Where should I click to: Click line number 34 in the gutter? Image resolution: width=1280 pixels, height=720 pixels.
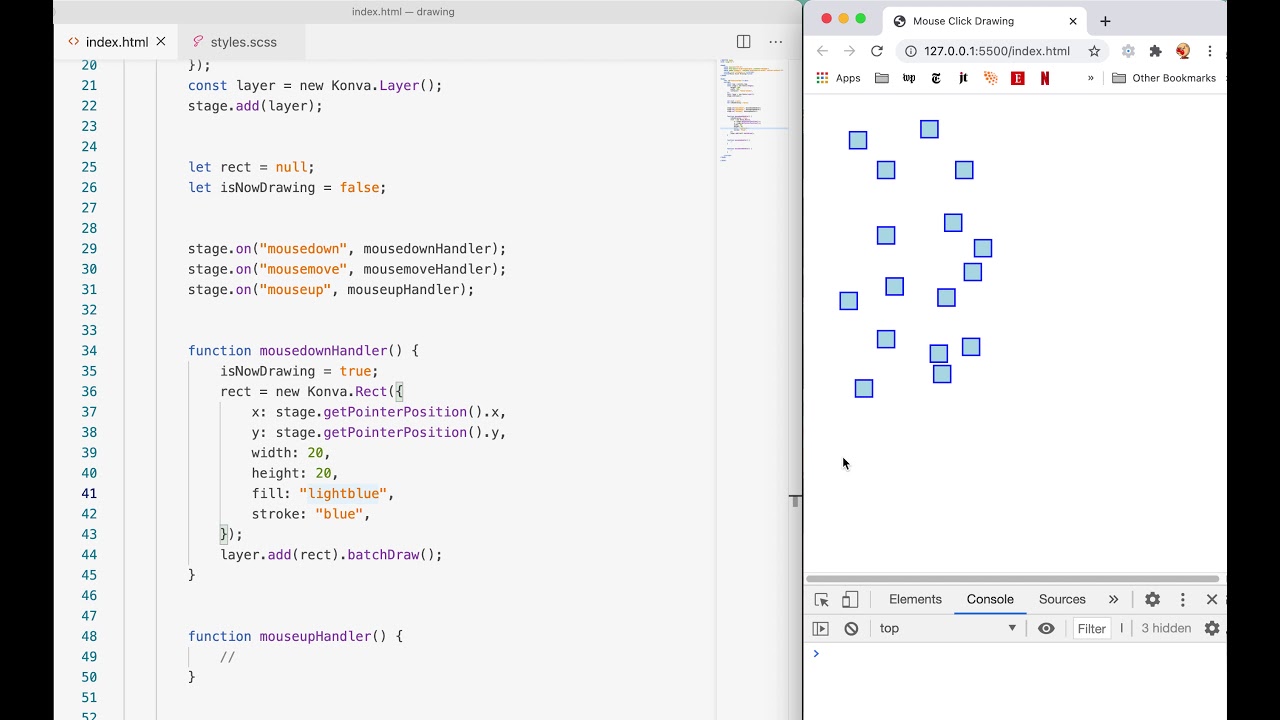tap(89, 351)
